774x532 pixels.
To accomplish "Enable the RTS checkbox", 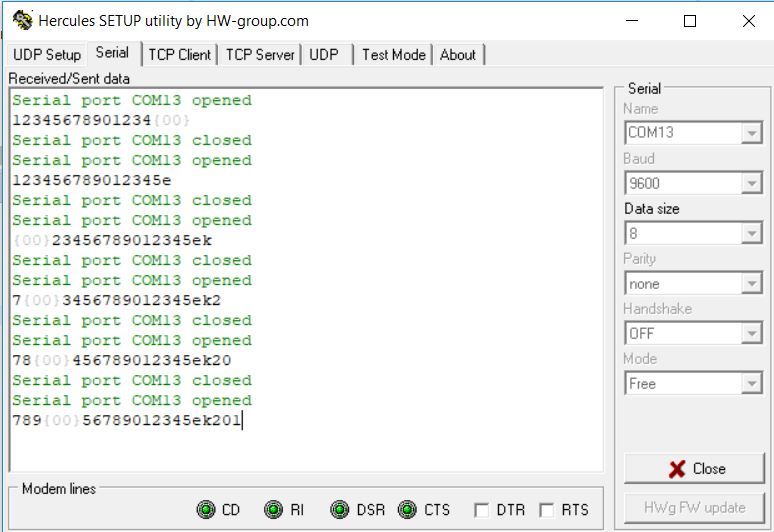I will pyautogui.click(x=546, y=510).
